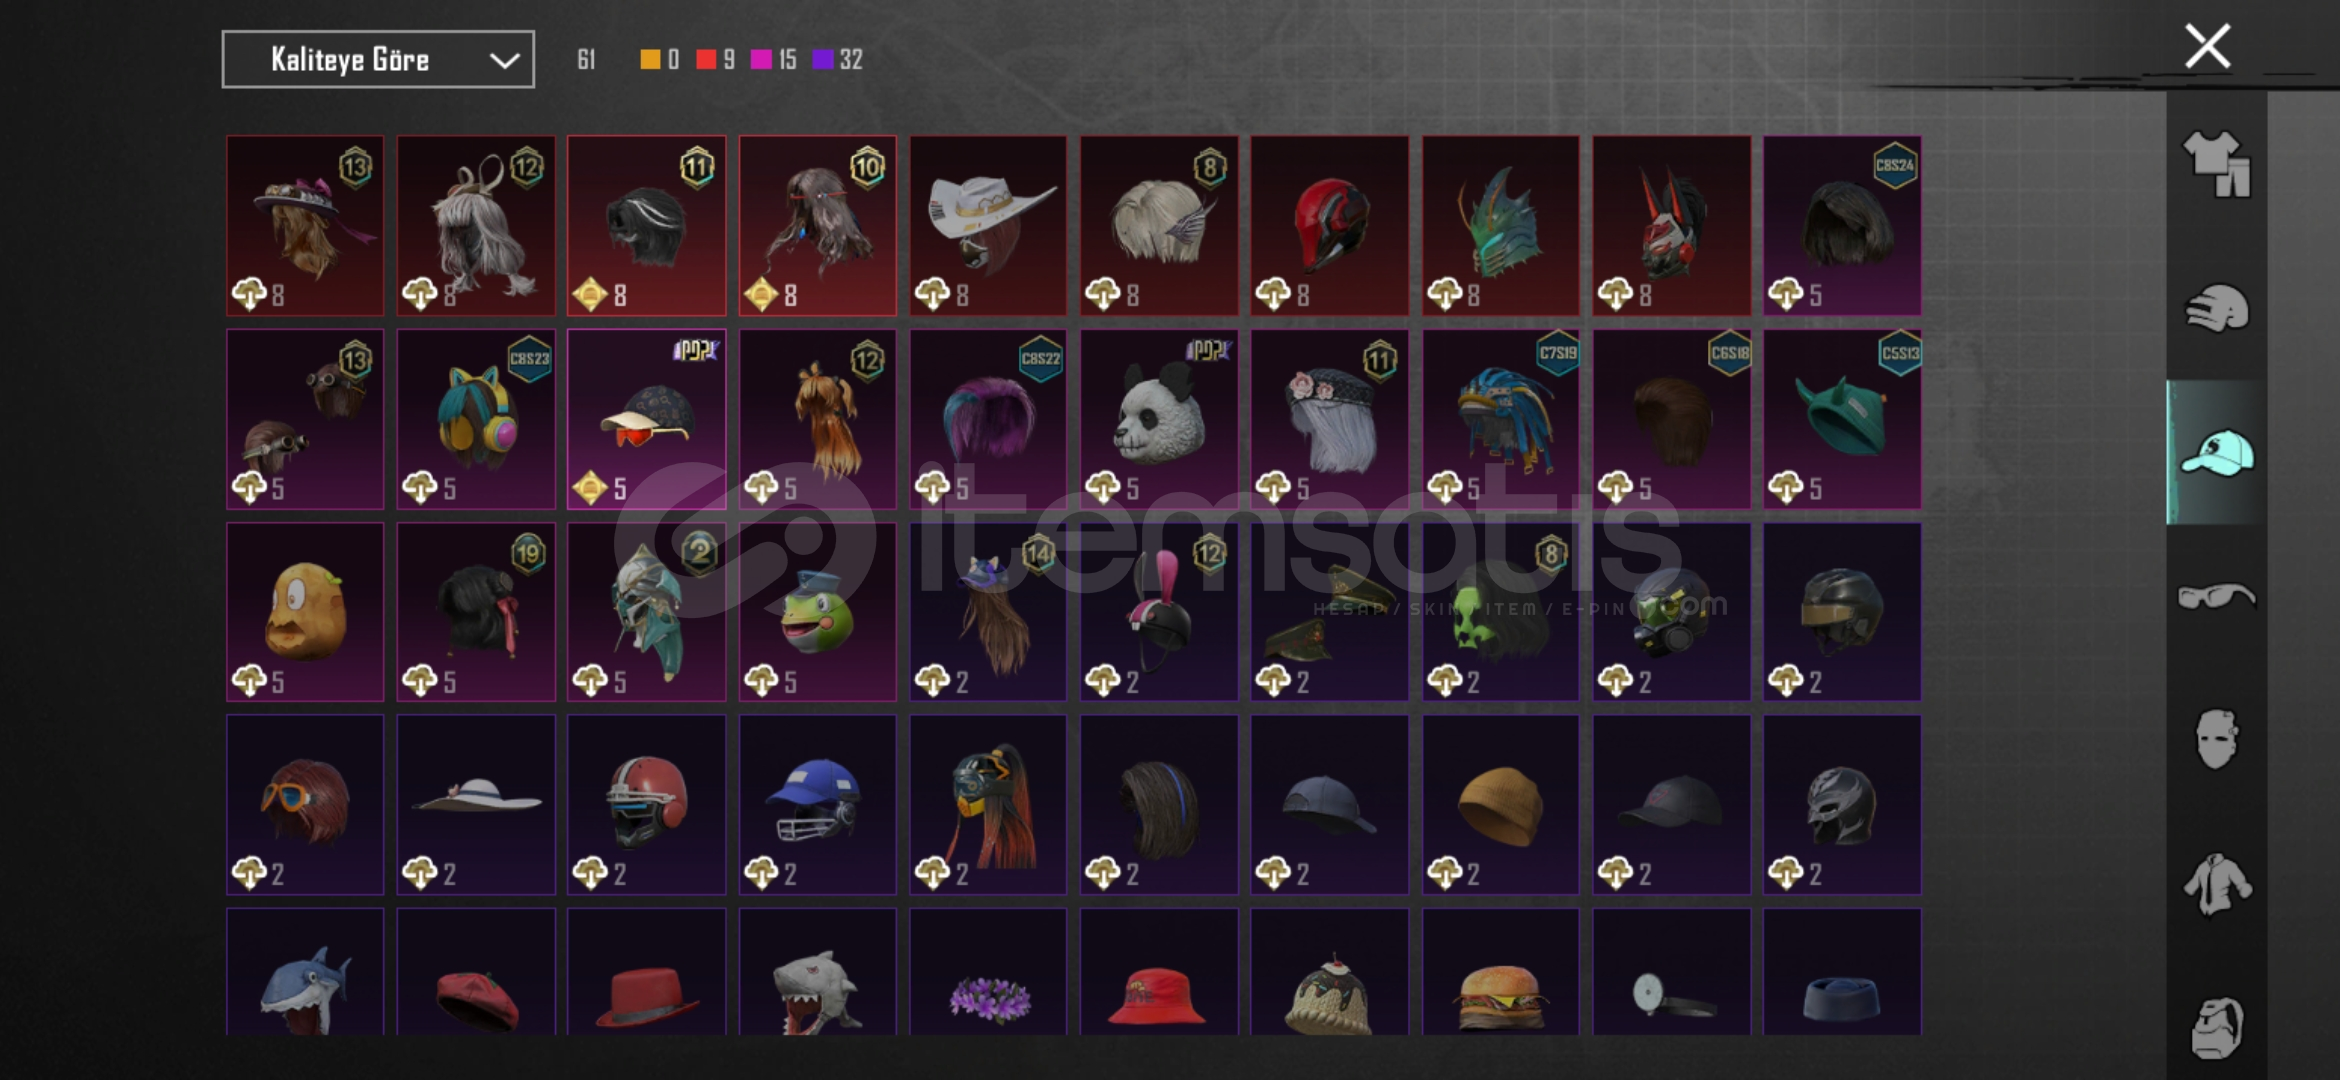The height and width of the screenshot is (1080, 2340).
Task: Close the inventory with the X icon
Action: 2207,46
